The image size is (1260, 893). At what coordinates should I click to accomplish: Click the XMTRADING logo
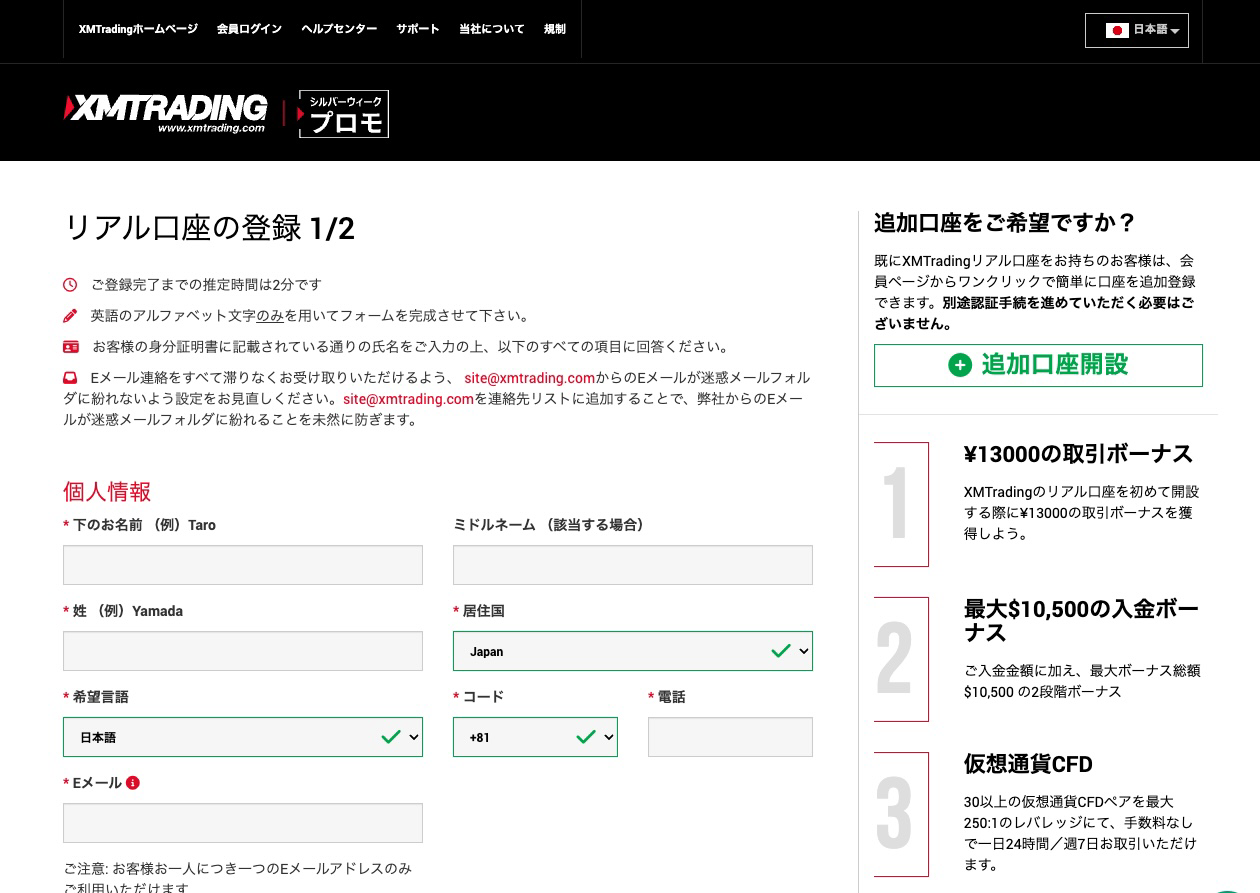pyautogui.click(x=164, y=112)
